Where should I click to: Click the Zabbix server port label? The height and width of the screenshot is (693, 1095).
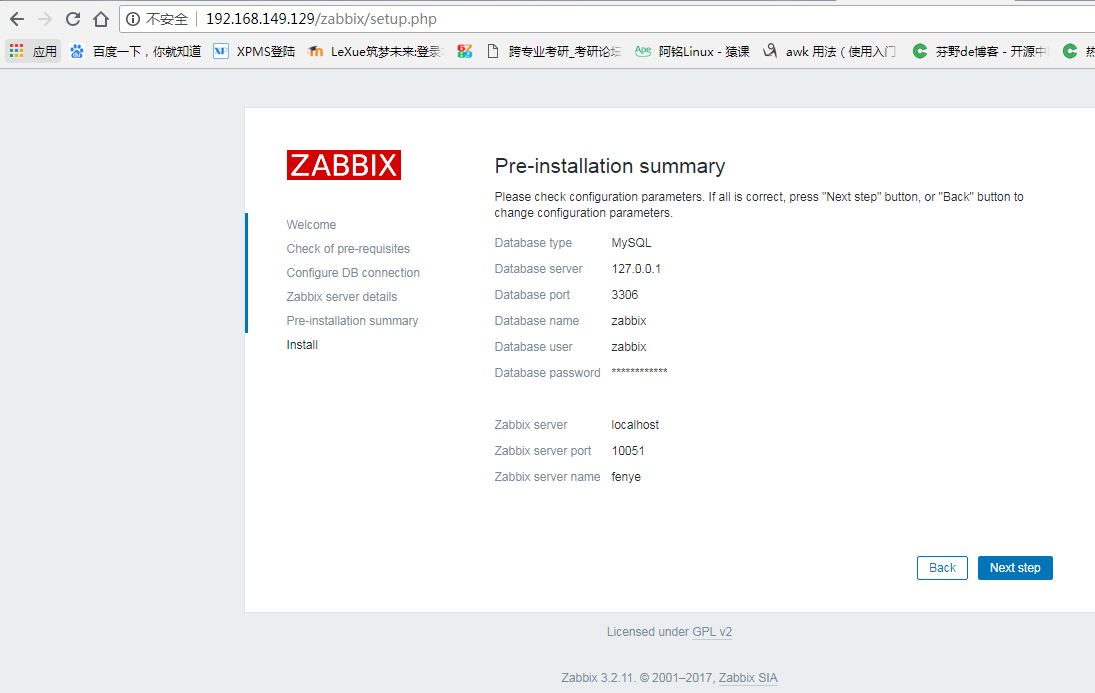click(543, 451)
